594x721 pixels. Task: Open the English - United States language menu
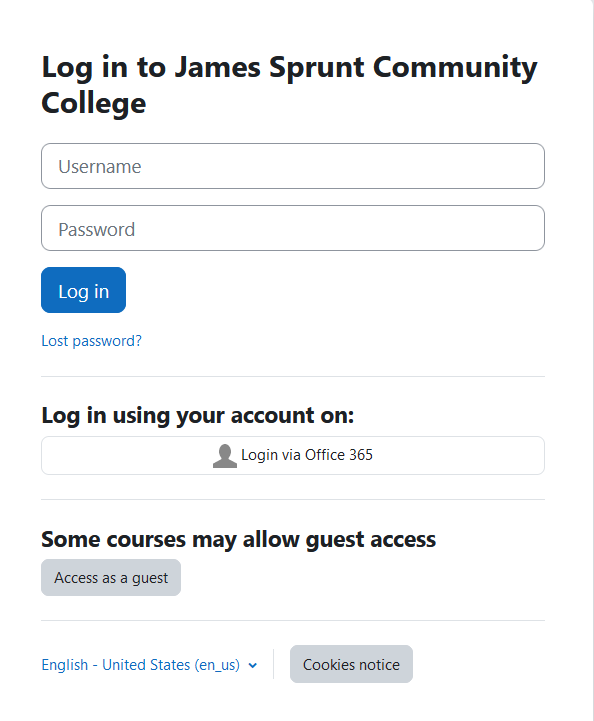149,664
